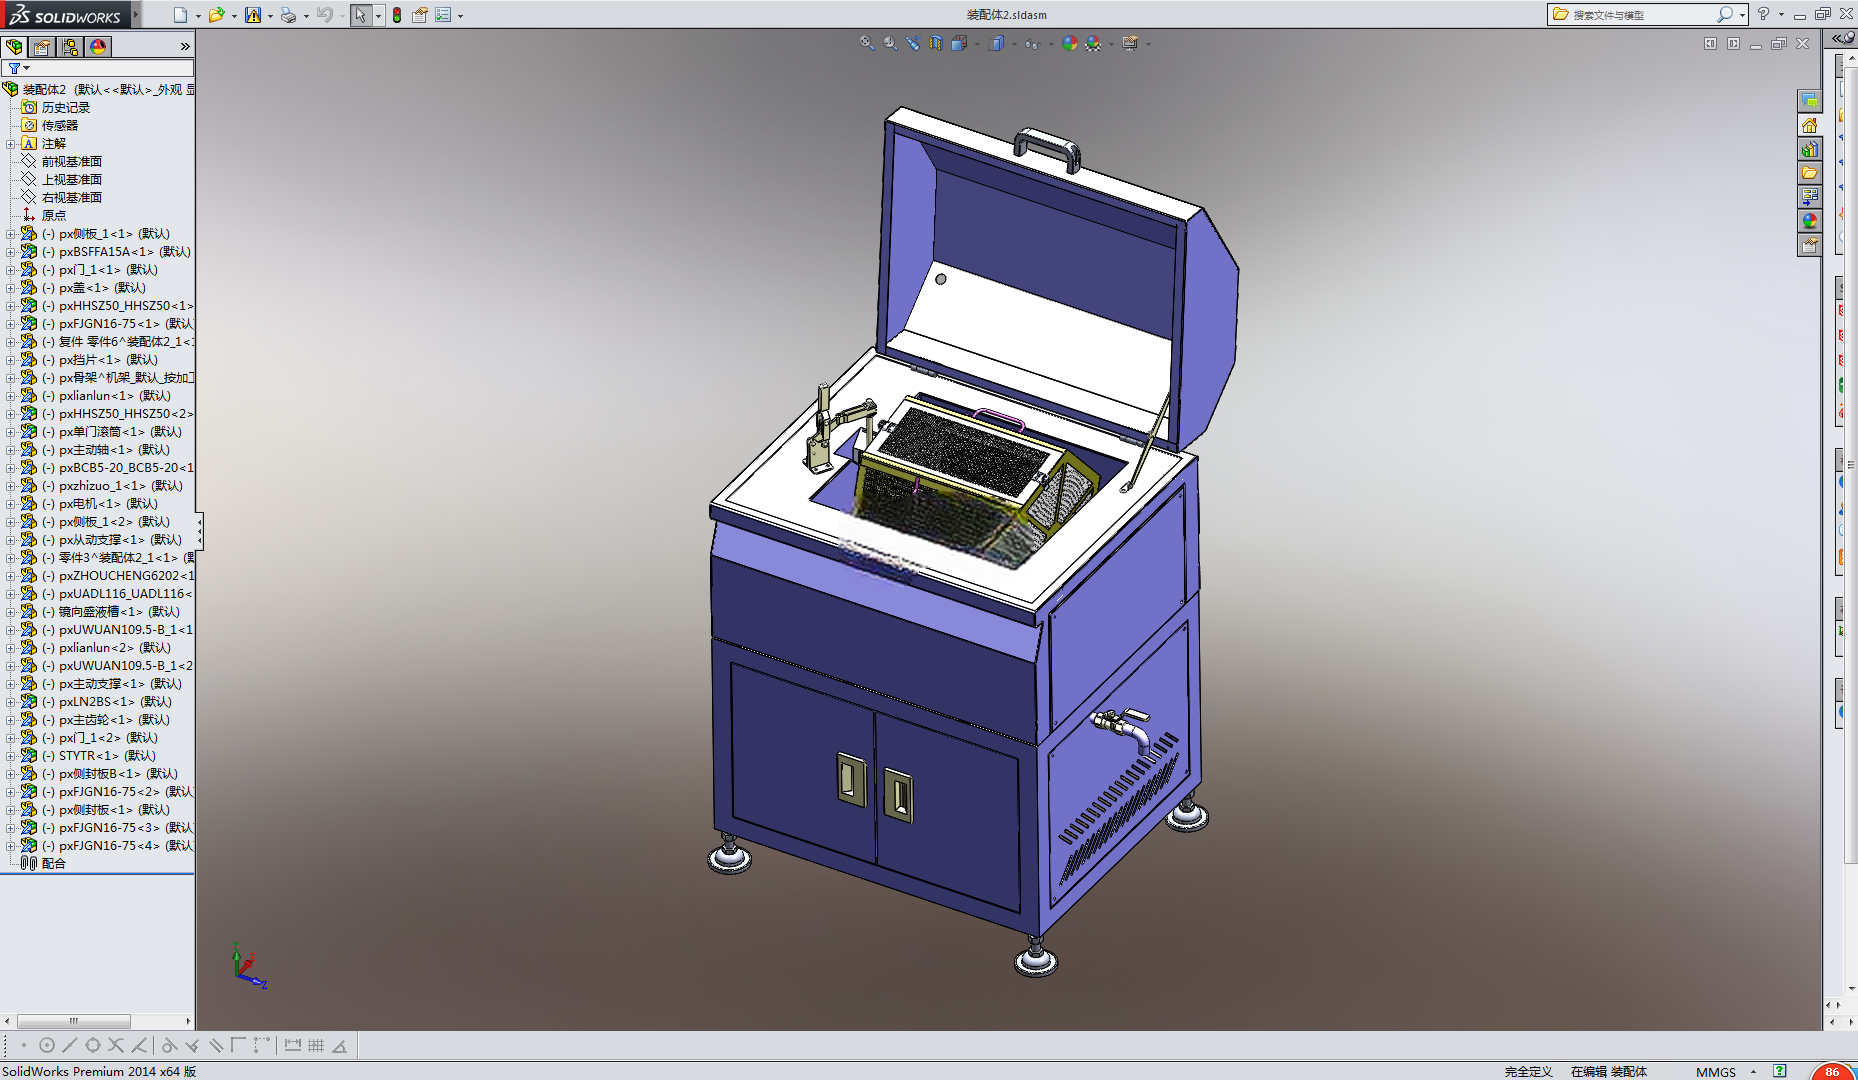Image resolution: width=1858 pixels, height=1080 pixels.
Task: Select 上视基准面 plane in tree
Action: tap(71, 180)
